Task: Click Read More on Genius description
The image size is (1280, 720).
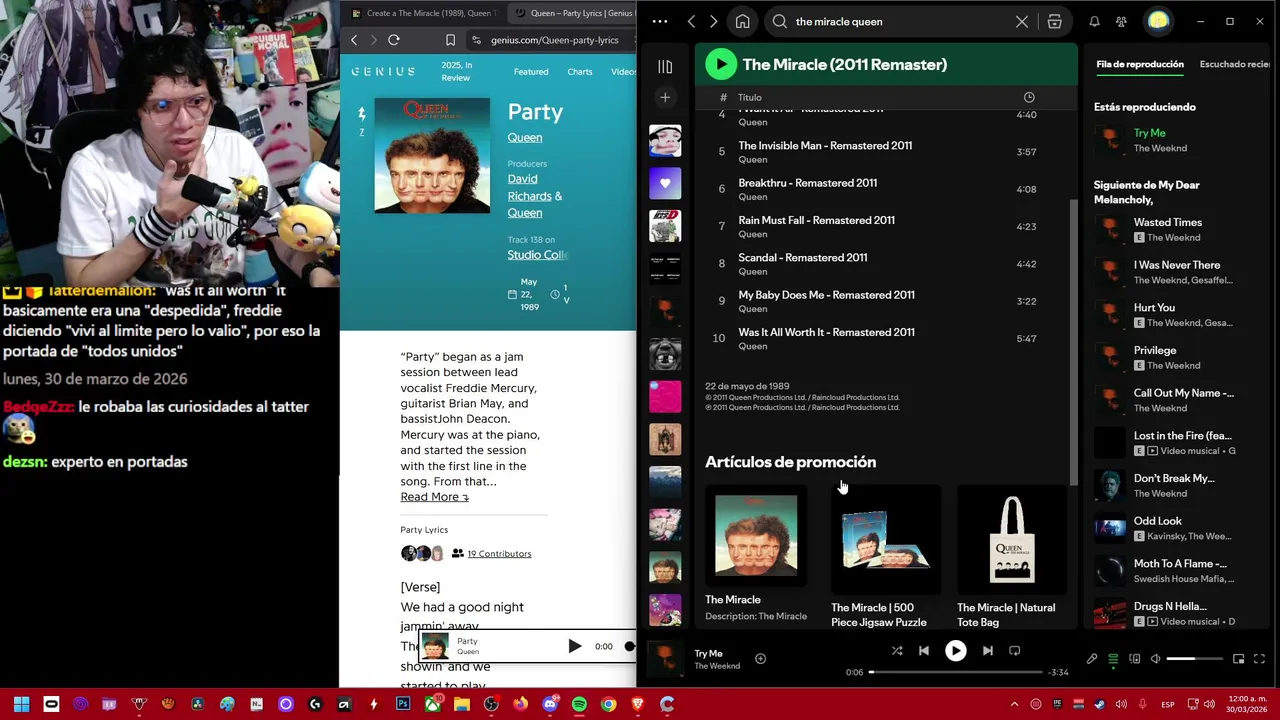Action: tap(434, 497)
